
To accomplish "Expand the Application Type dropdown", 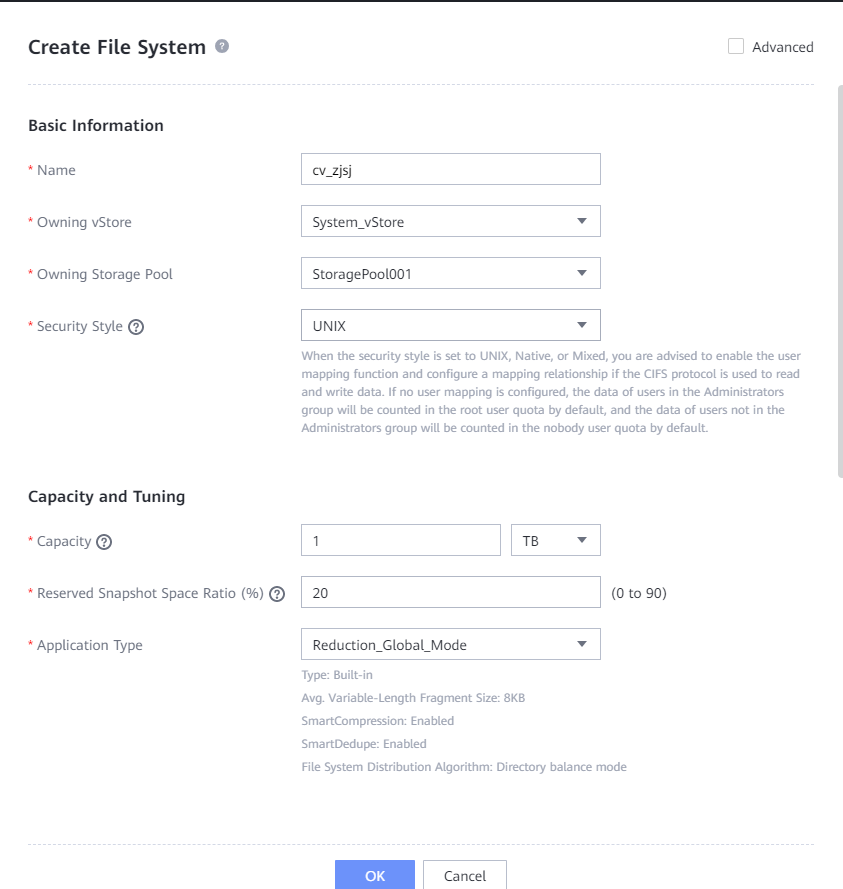I will pyautogui.click(x=450, y=644).
